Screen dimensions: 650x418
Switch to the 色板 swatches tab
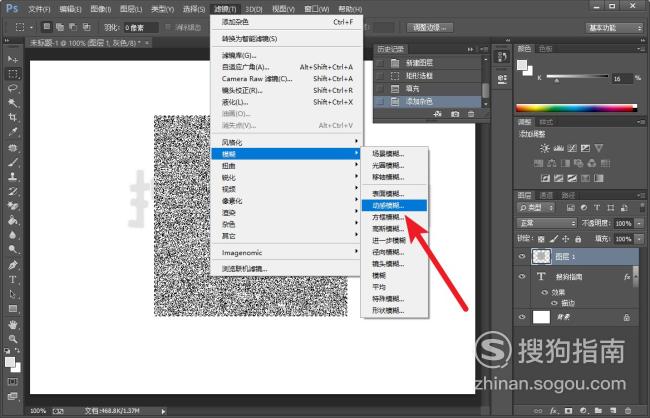point(546,49)
